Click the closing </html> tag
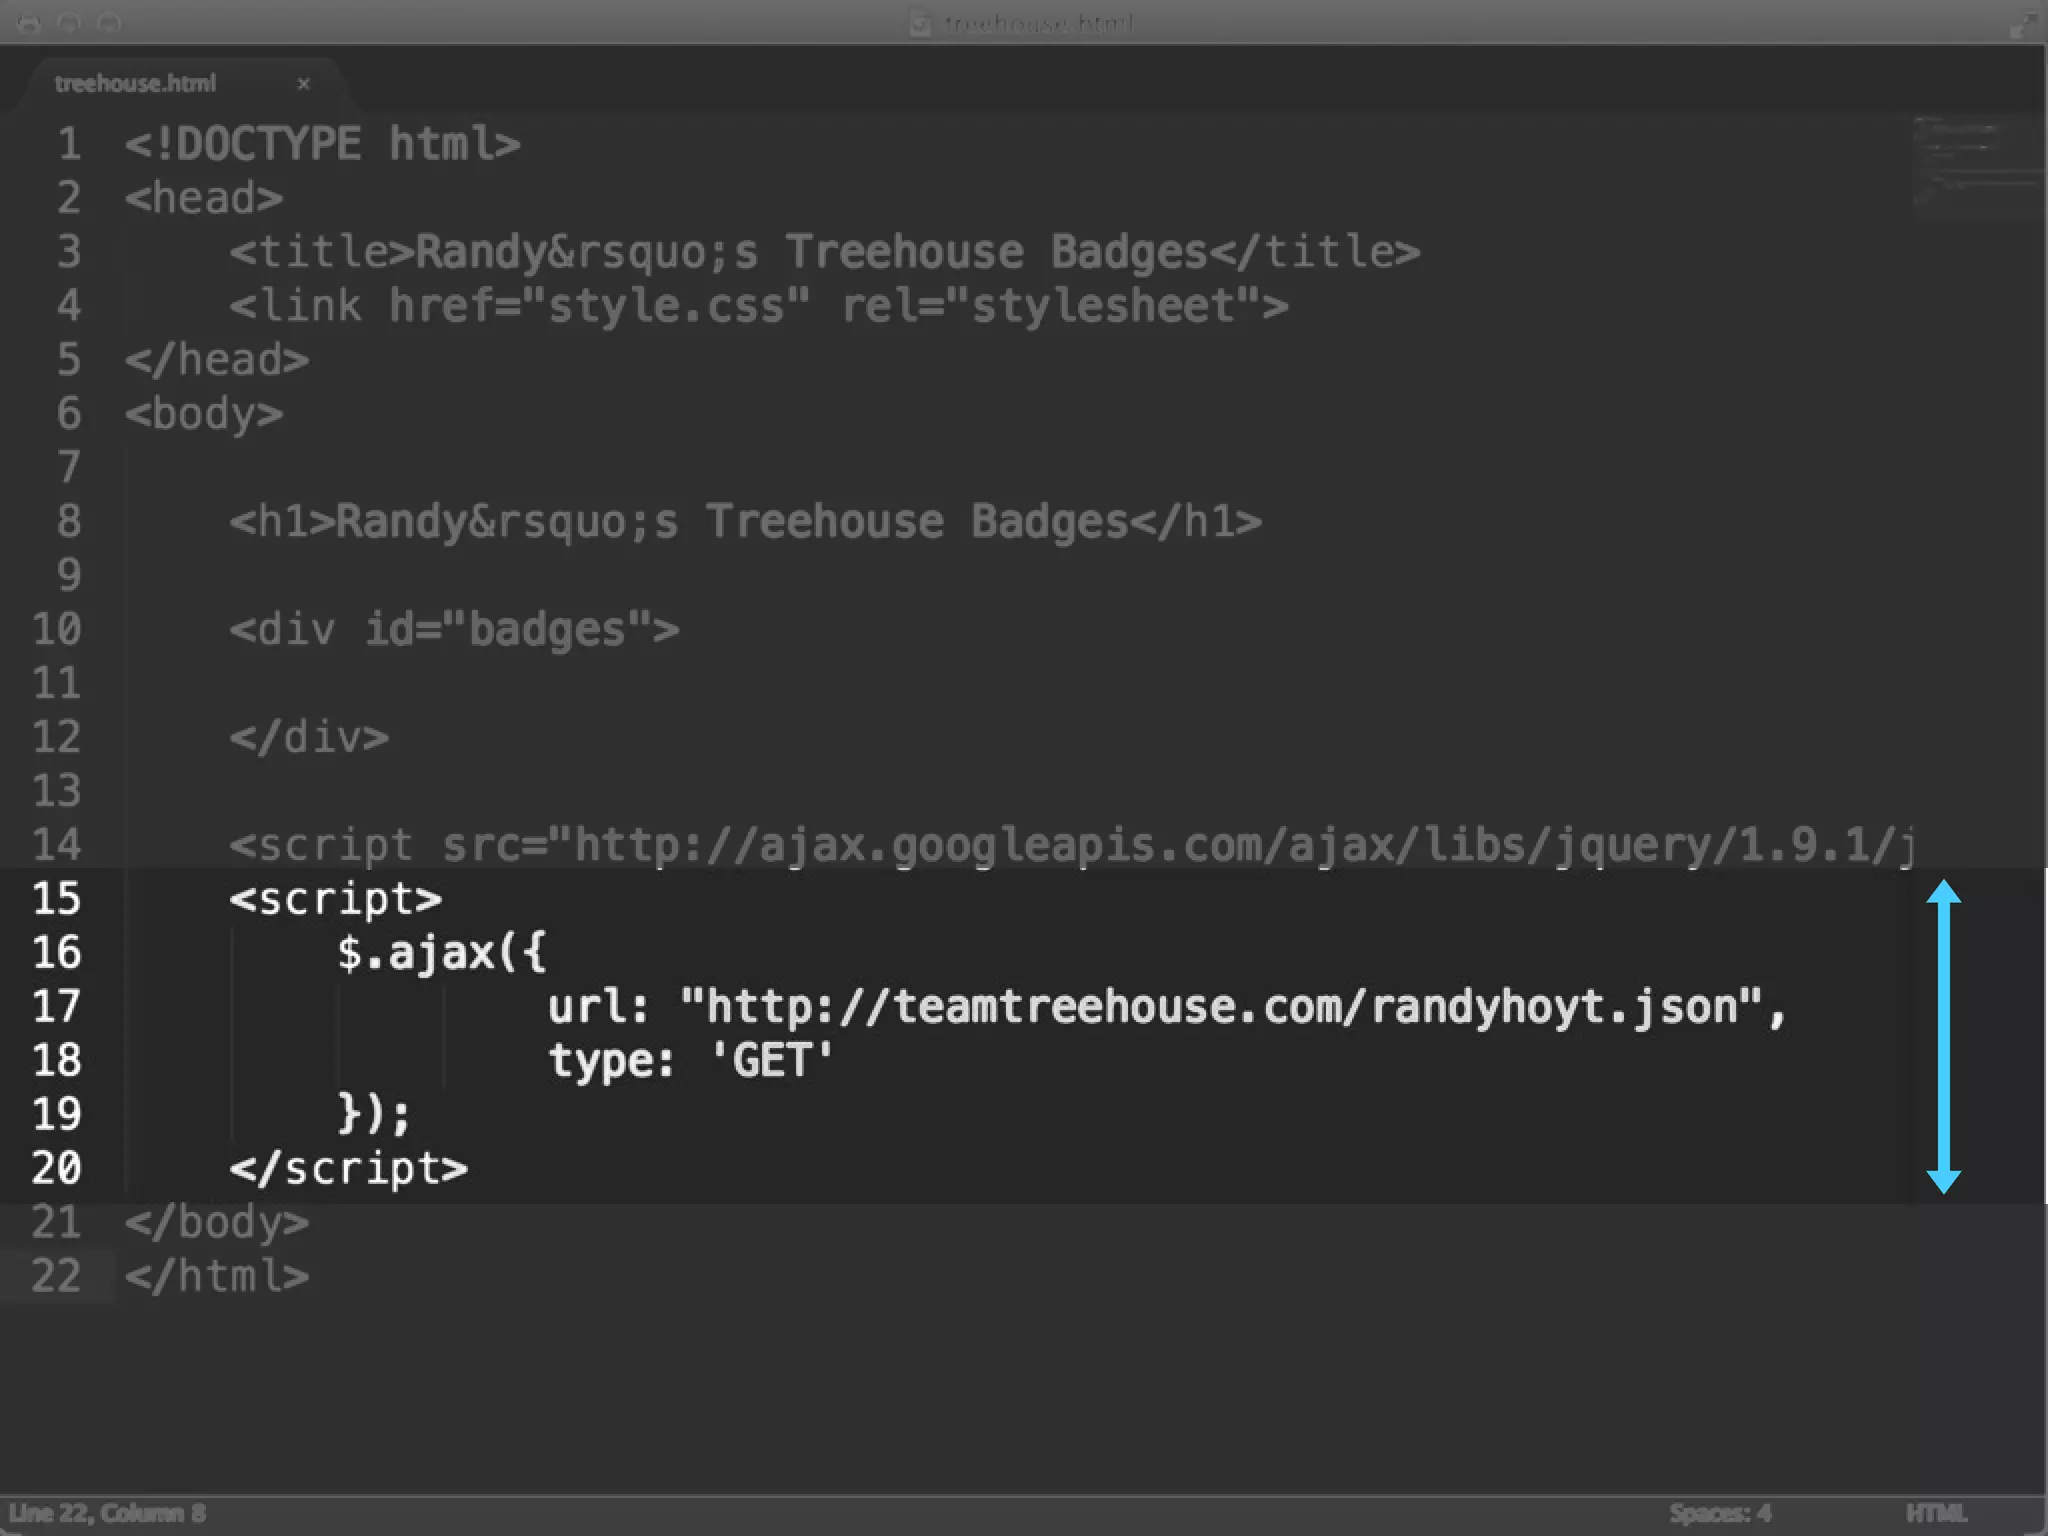Image resolution: width=2048 pixels, height=1536 pixels. pos(217,1276)
